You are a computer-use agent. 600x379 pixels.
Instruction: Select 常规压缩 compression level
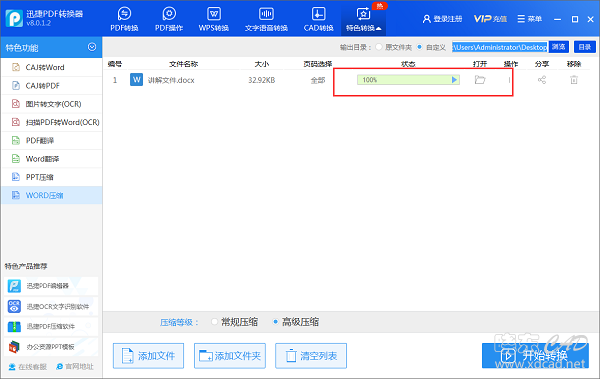215,322
